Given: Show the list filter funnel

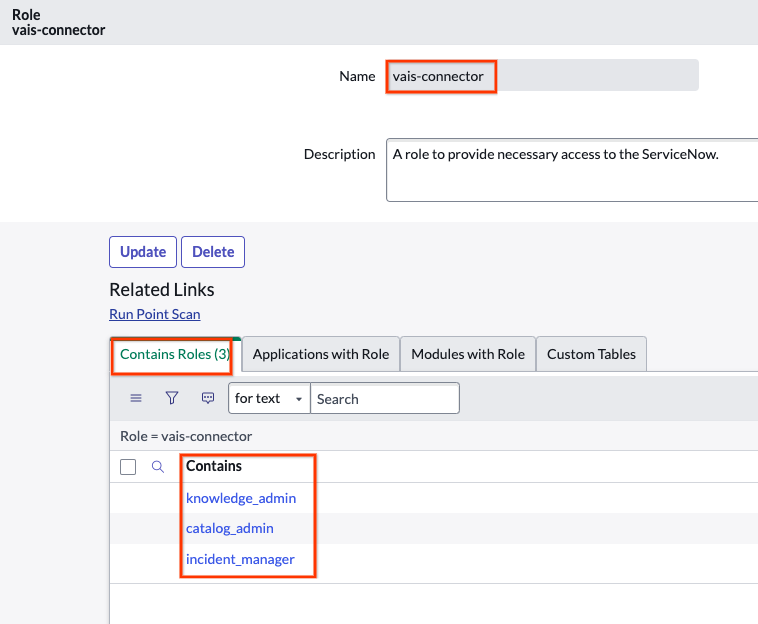Looking at the screenshot, I should pyautogui.click(x=172, y=398).
